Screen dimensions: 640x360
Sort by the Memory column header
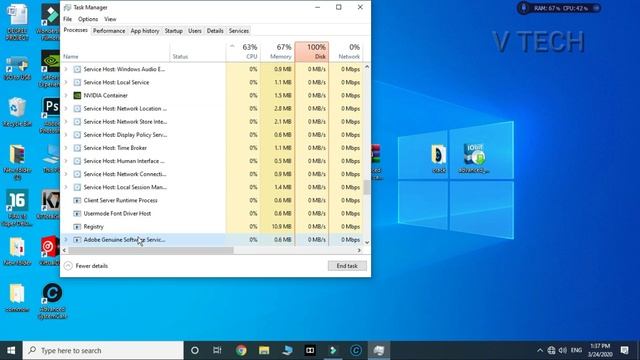click(277, 52)
